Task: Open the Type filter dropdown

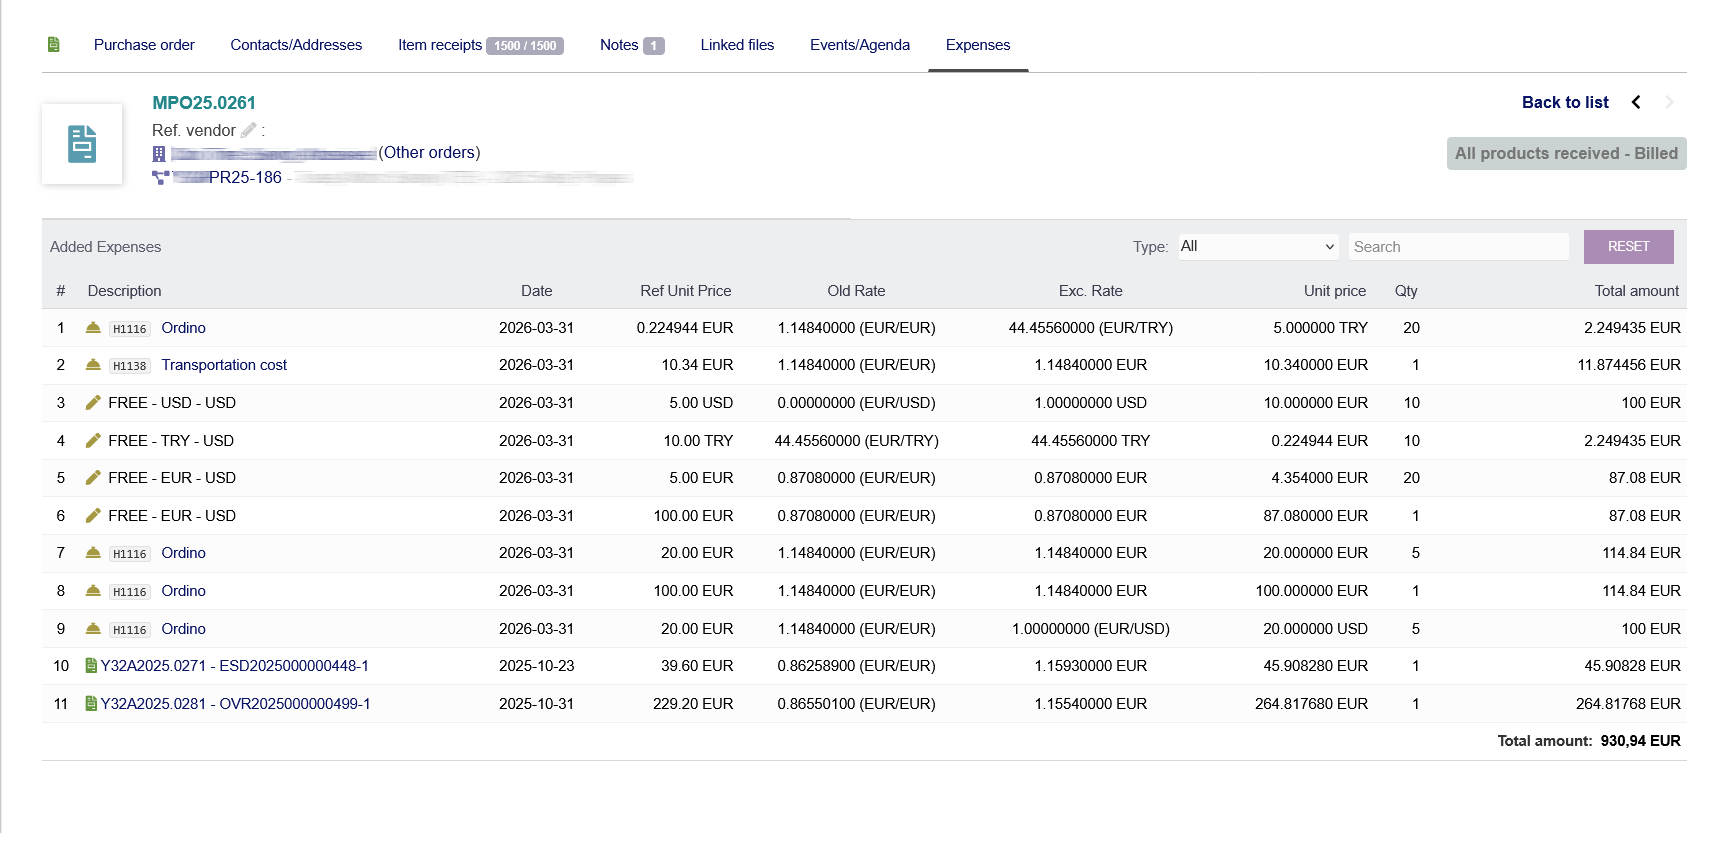Action: tap(1257, 247)
